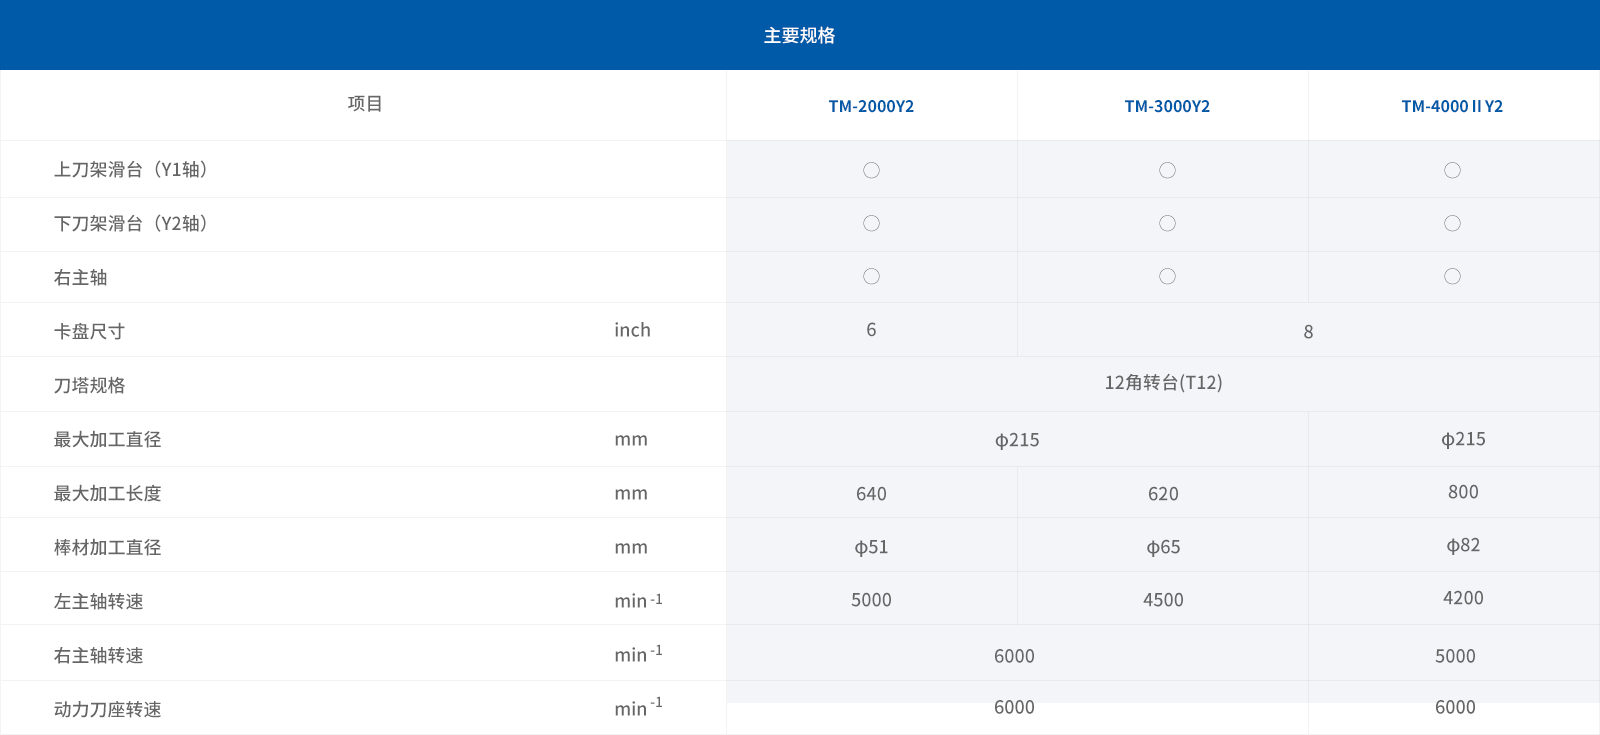This screenshot has height=735, width=1600.
Task: Click the circle for 下刀架滑台 under TM-3000Y2
Action: pos(1167,223)
